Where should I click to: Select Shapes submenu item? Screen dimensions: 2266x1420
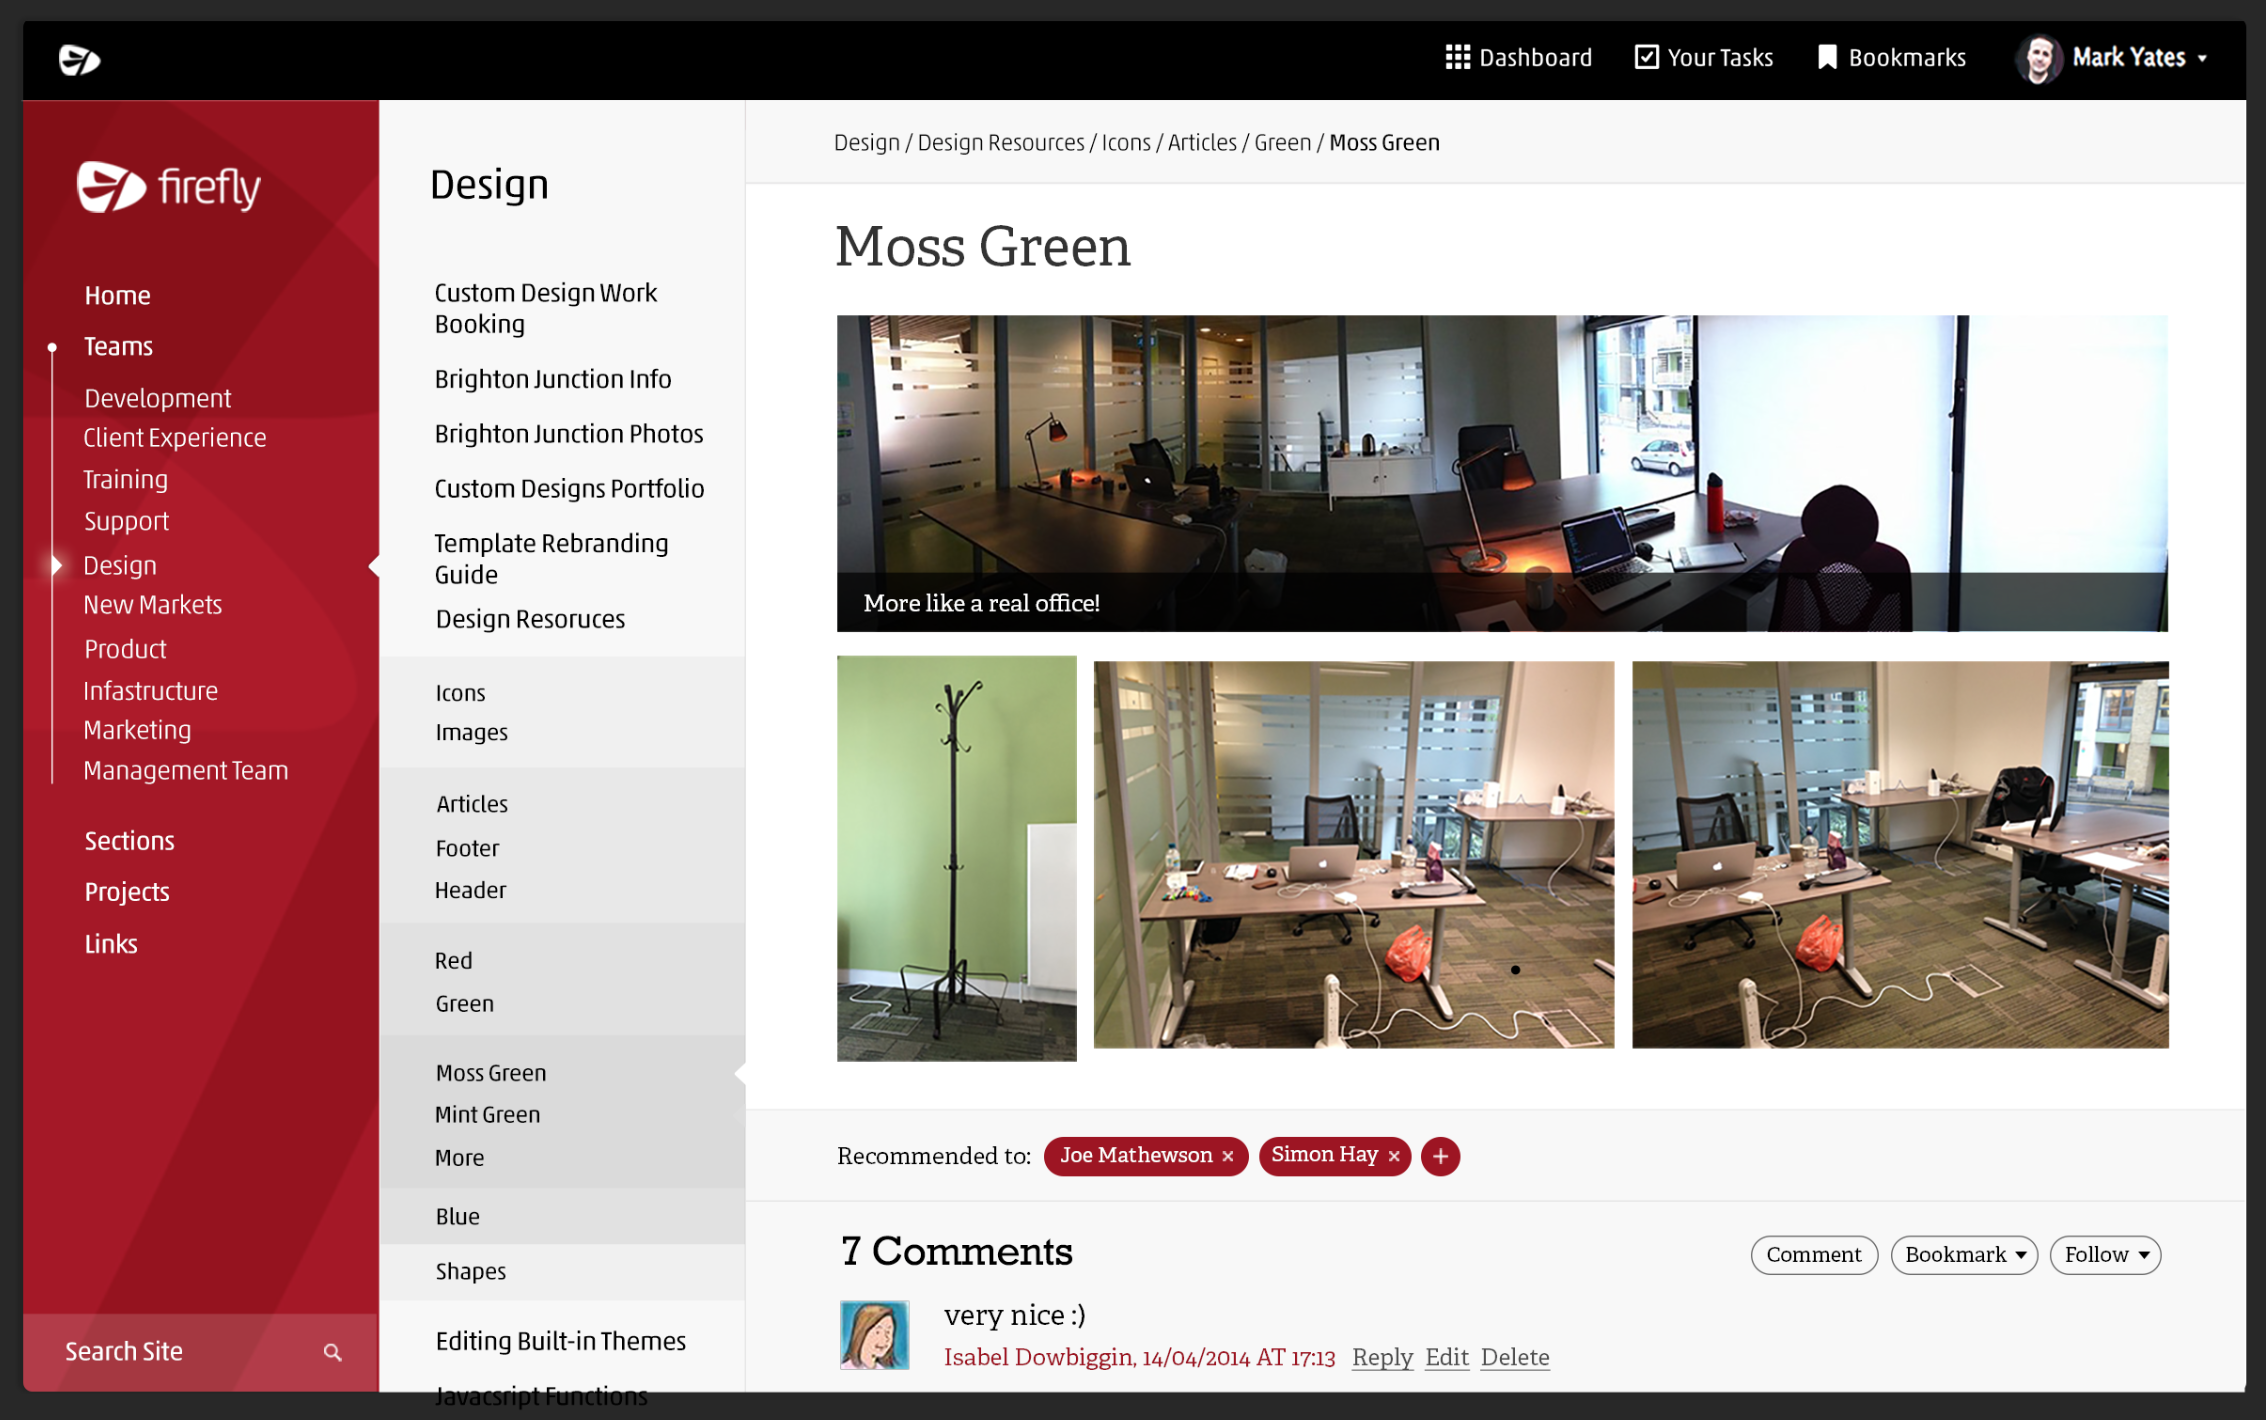click(470, 1271)
